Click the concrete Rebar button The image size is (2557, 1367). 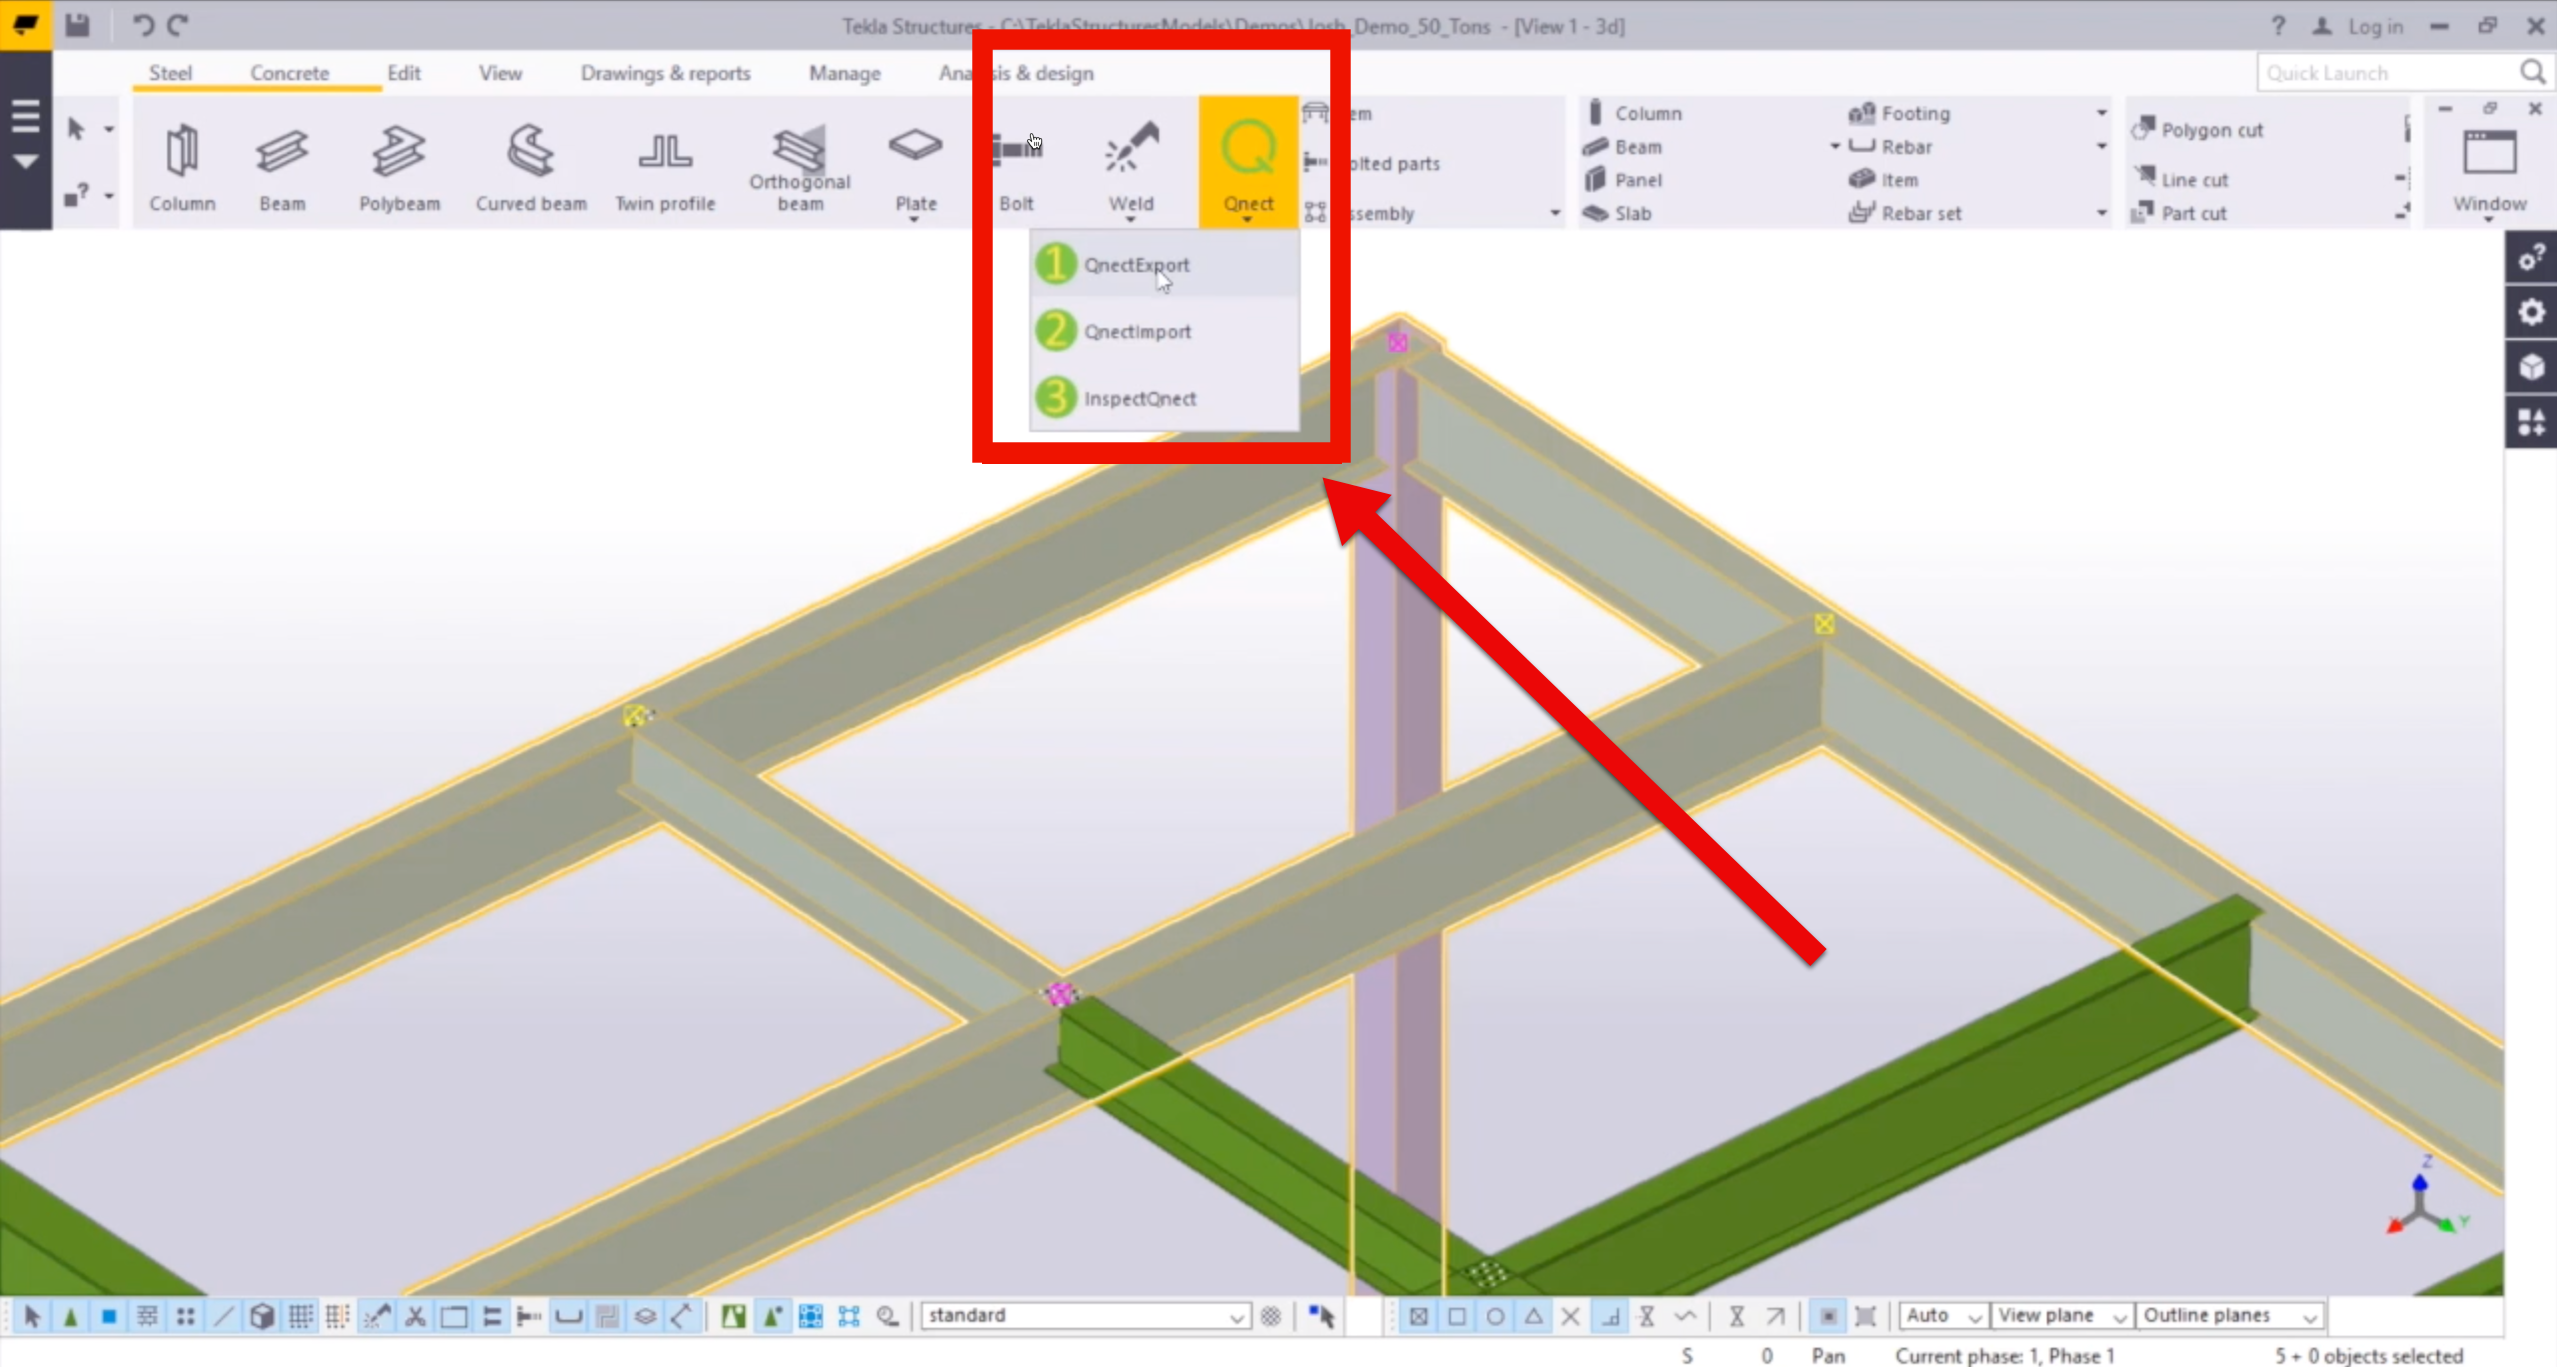1890,146
